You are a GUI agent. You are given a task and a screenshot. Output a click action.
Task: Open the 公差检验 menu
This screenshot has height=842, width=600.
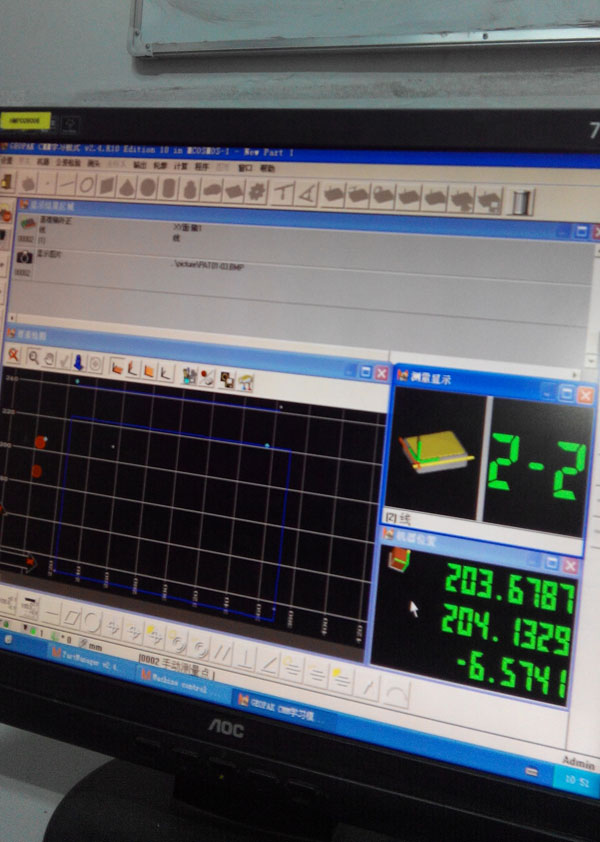[x=68, y=162]
